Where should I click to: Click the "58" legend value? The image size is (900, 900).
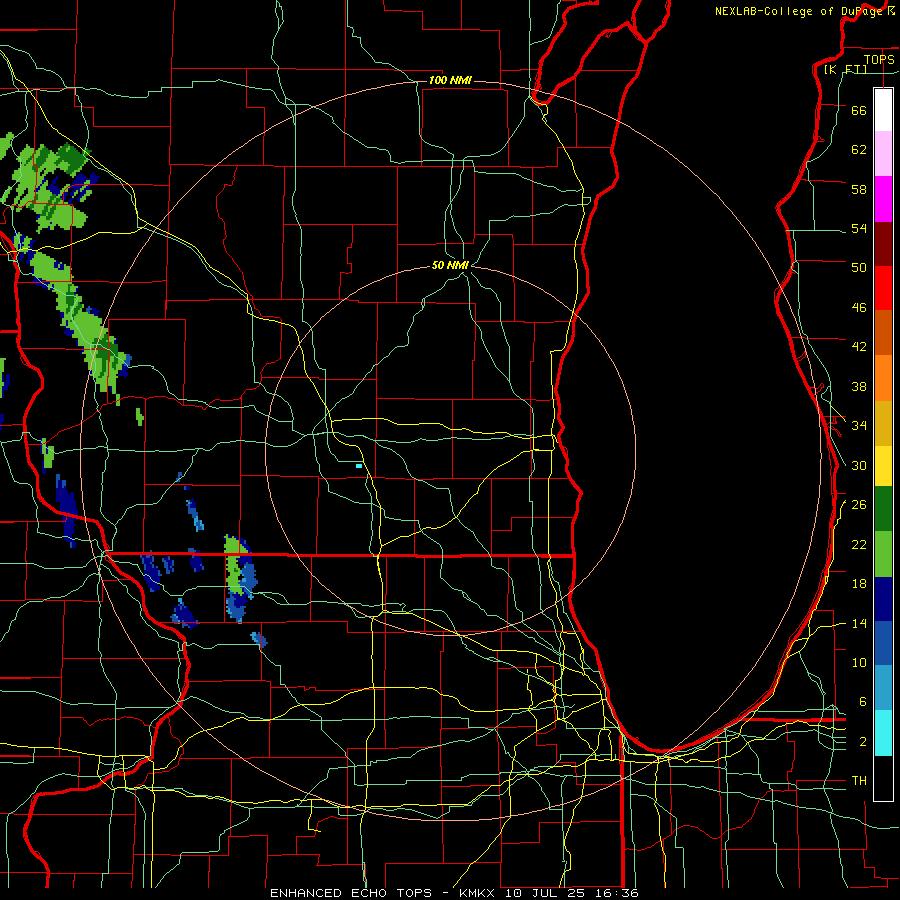(x=859, y=189)
